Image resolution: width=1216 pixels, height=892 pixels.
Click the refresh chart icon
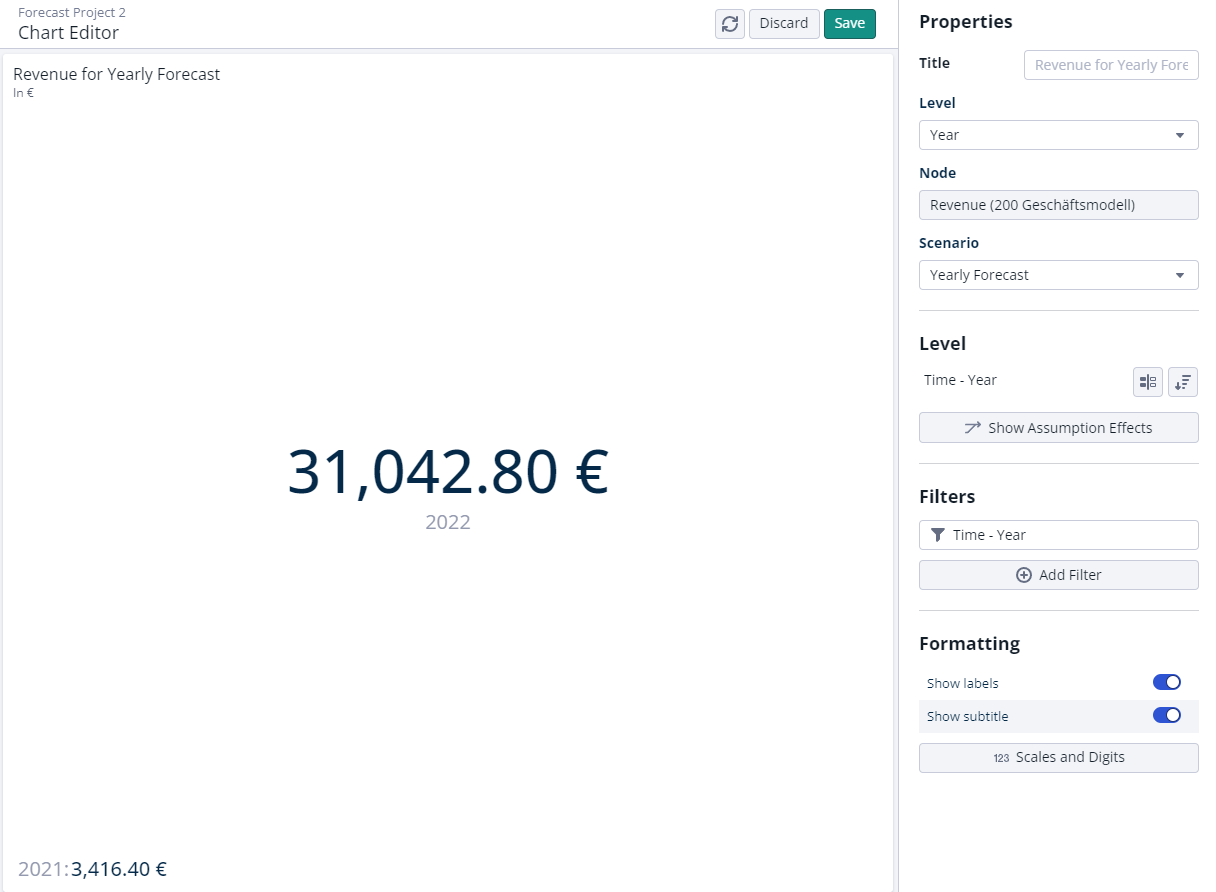point(730,24)
